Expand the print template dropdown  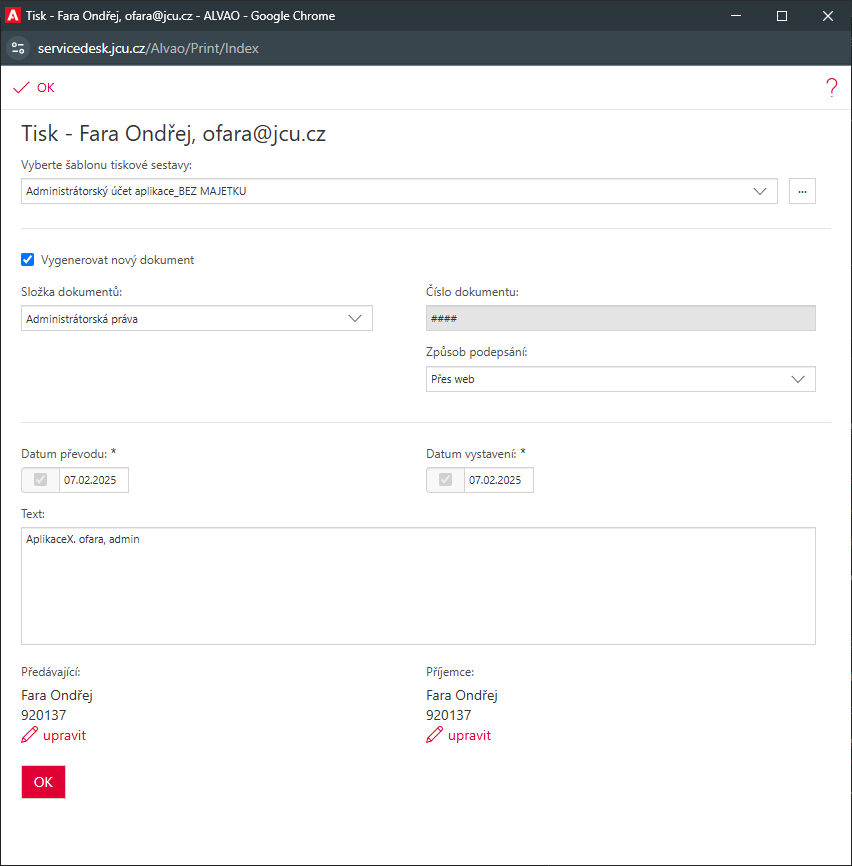click(x=399, y=191)
